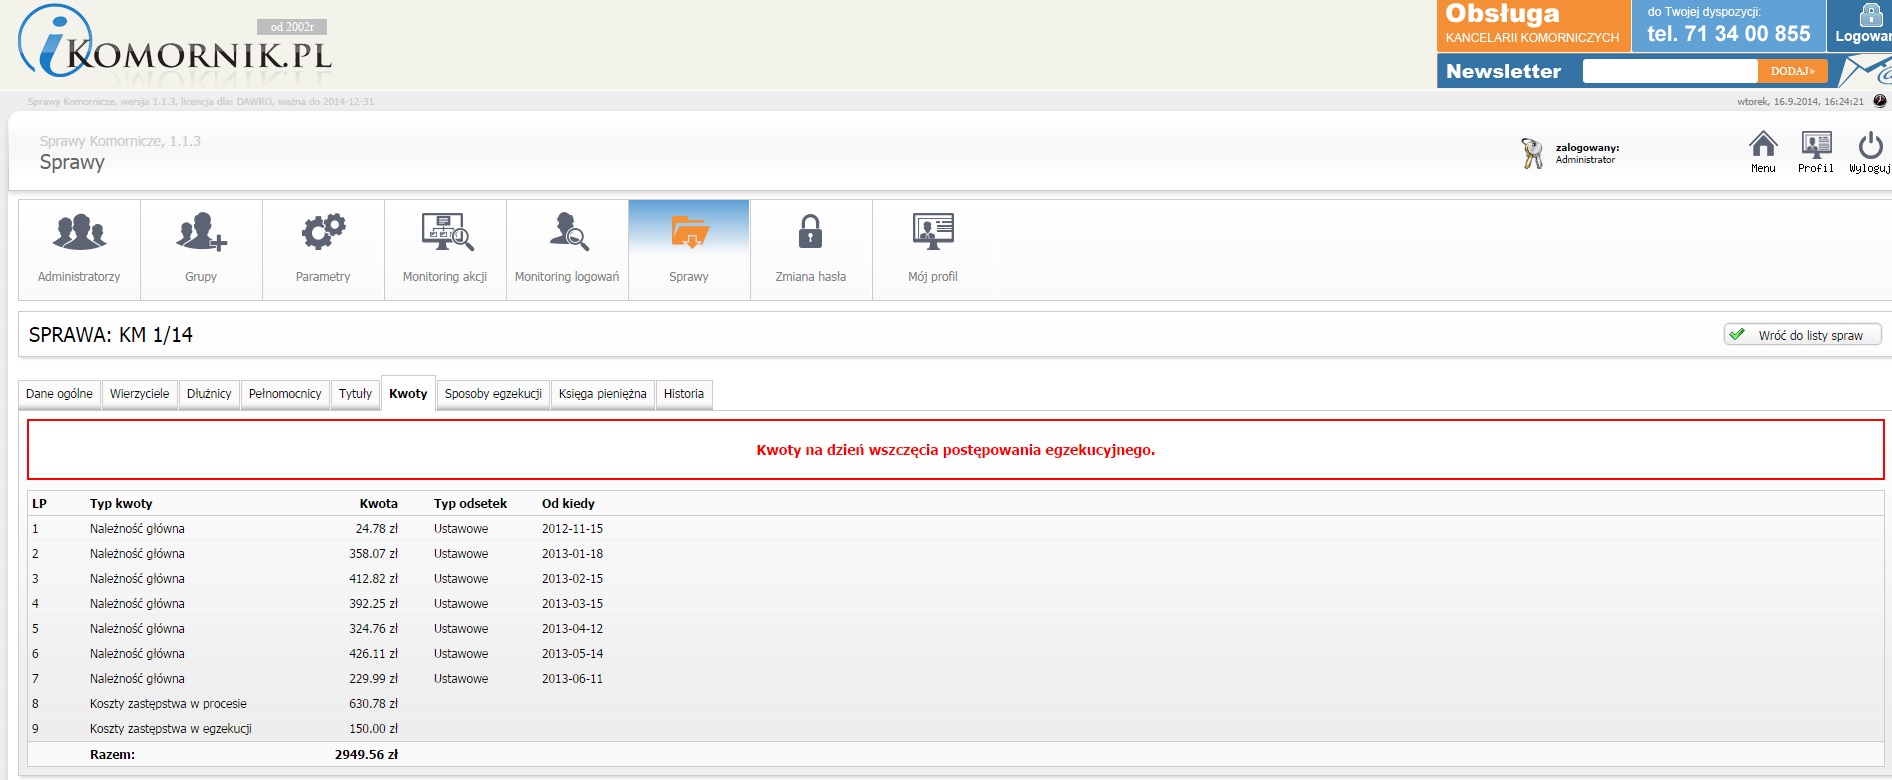Switch to the Wierzyciele tab
1892x780 pixels.
(x=139, y=394)
